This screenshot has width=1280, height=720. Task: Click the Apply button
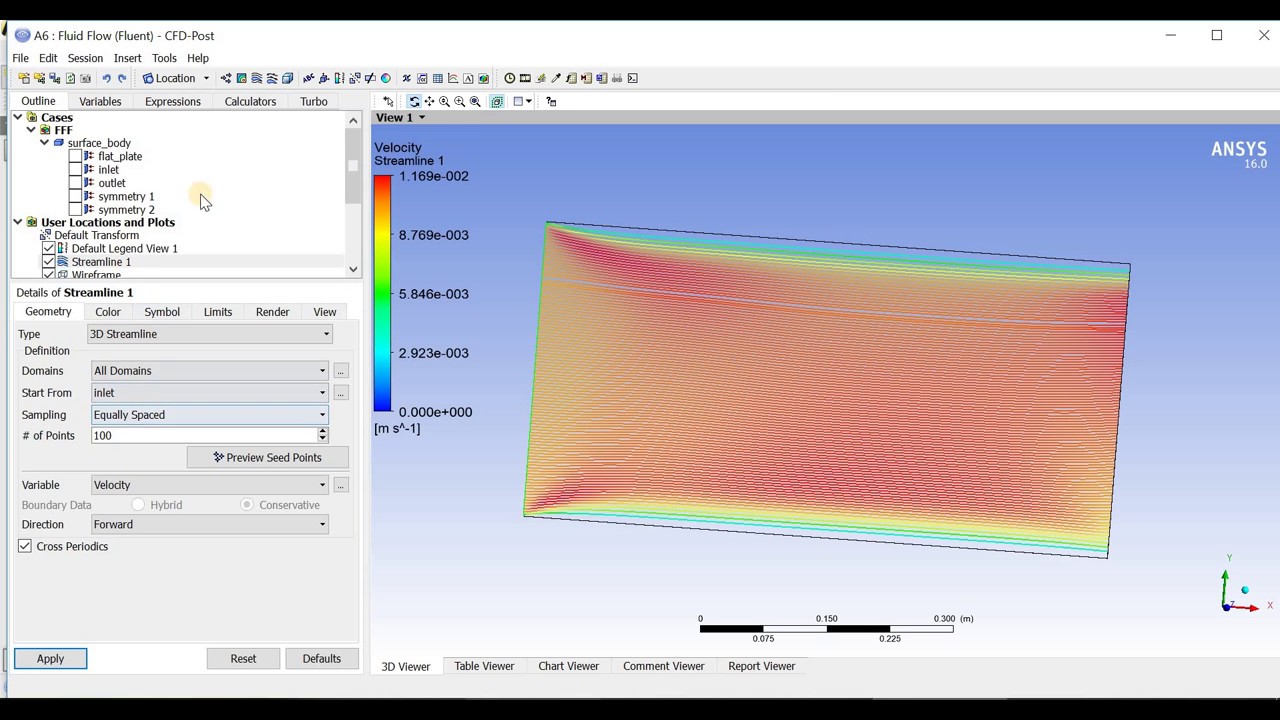coord(50,659)
